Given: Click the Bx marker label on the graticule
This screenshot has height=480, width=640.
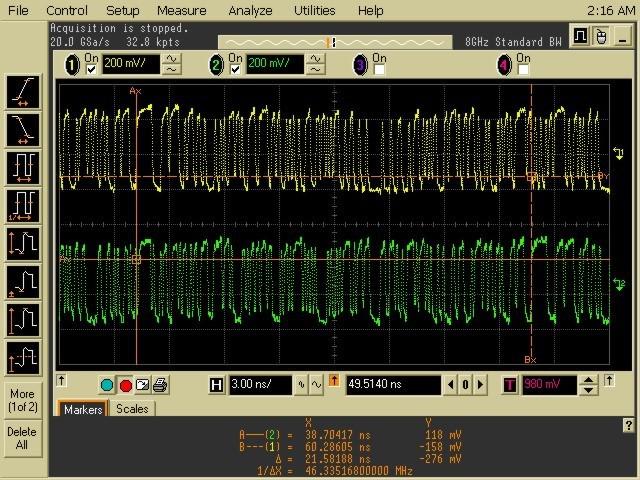Looking at the screenshot, I should click(530, 360).
